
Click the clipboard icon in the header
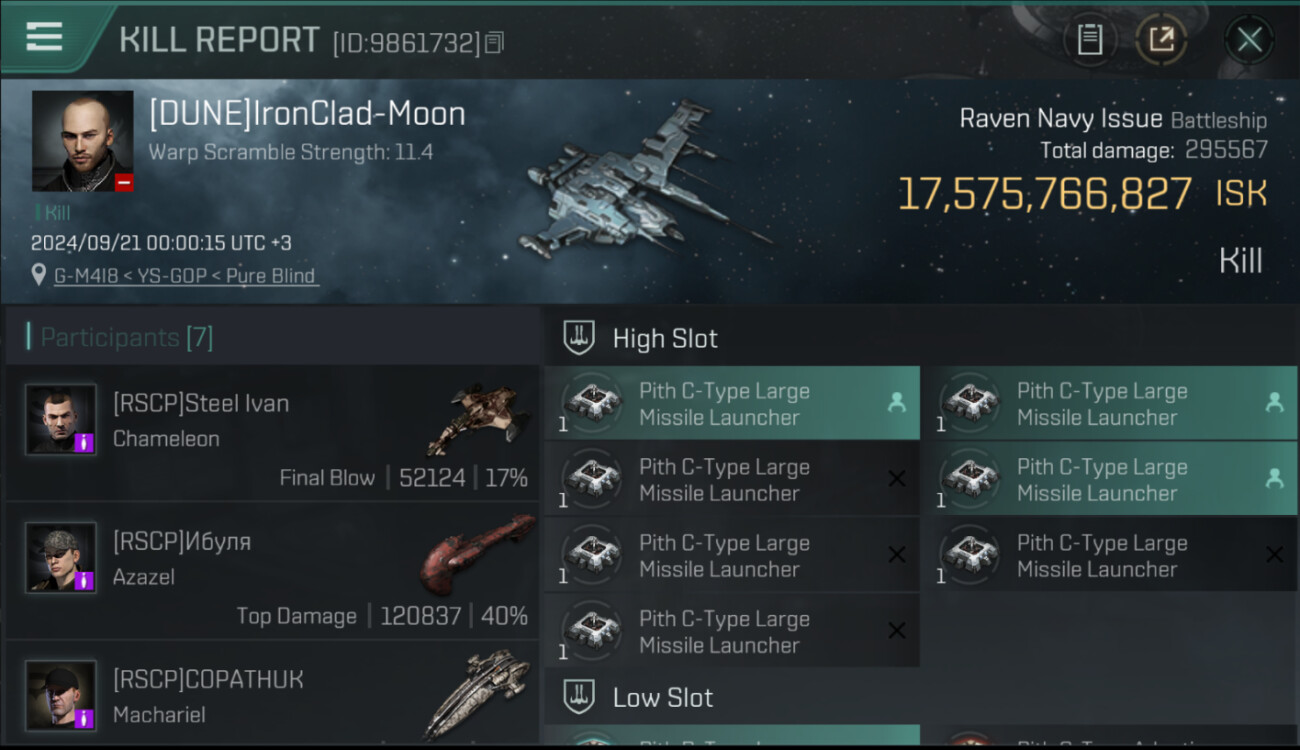click(1089, 40)
